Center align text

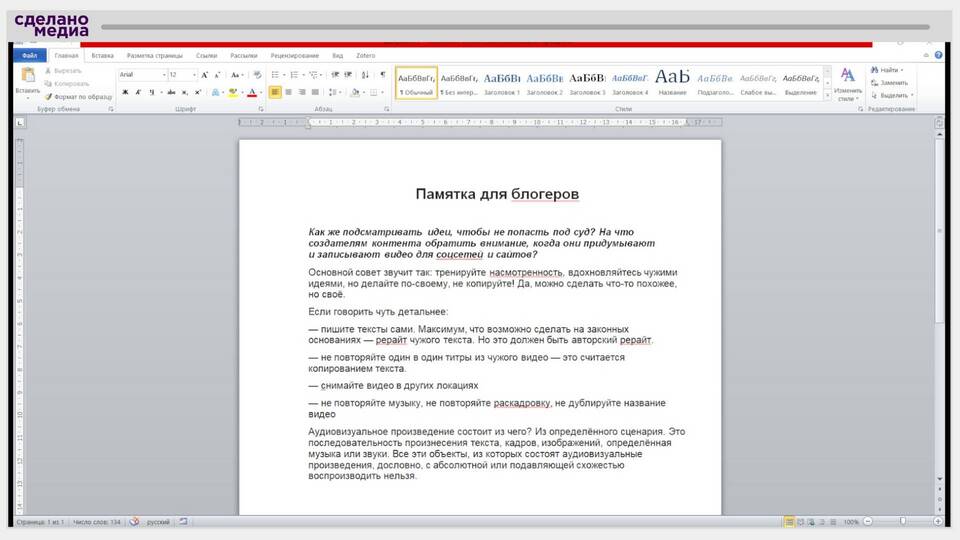[288, 92]
